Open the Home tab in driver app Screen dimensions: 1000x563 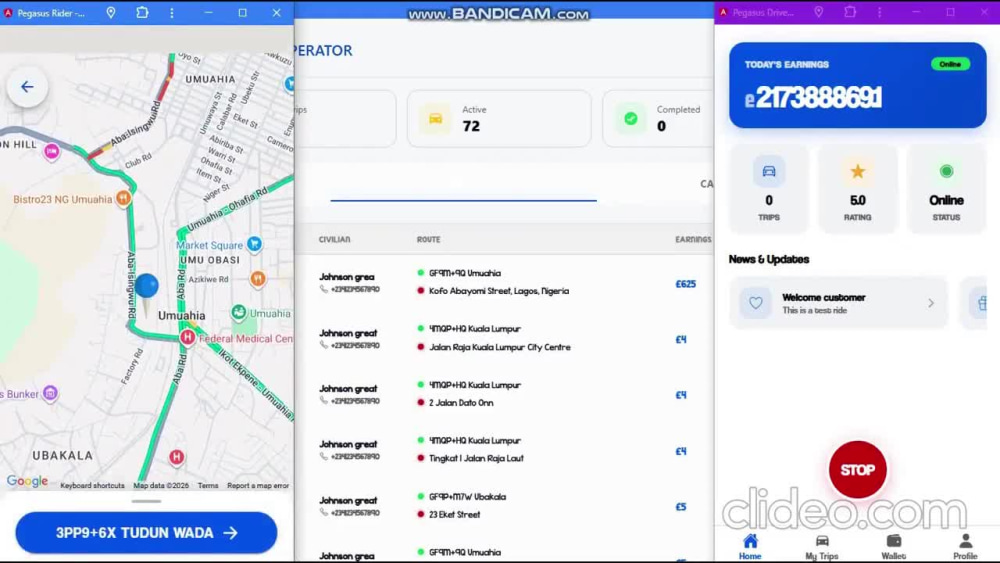tap(750, 546)
